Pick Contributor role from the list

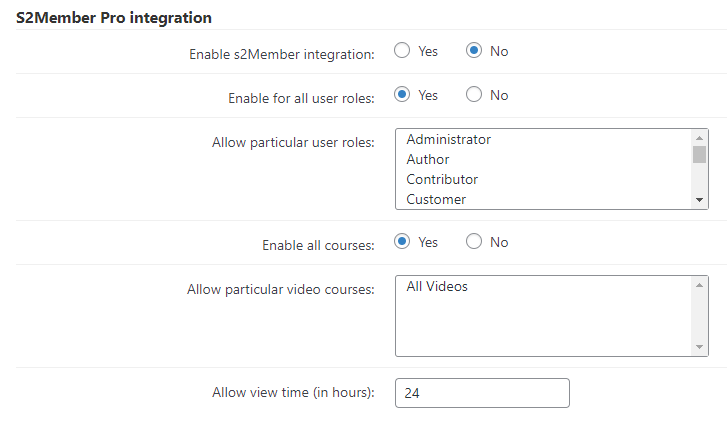click(x=544, y=179)
